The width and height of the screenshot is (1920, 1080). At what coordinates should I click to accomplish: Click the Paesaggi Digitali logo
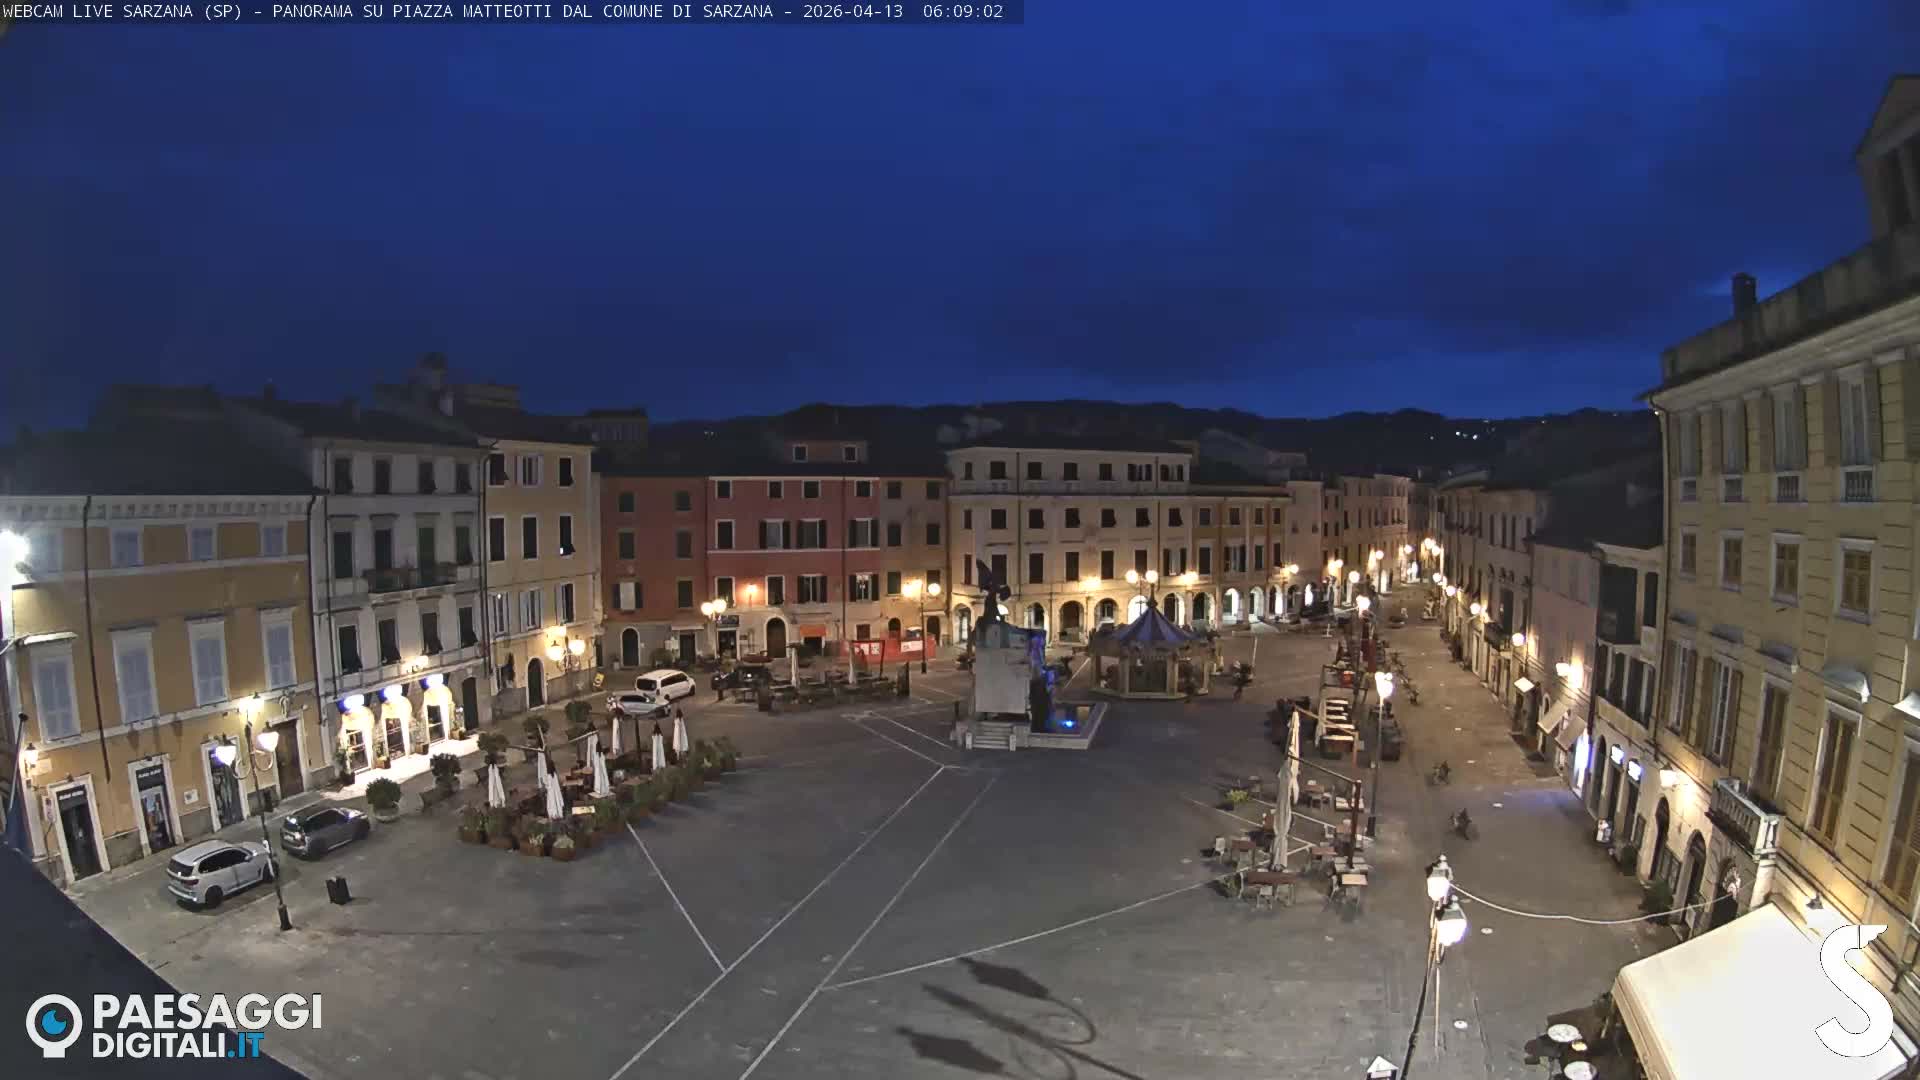point(174,1025)
